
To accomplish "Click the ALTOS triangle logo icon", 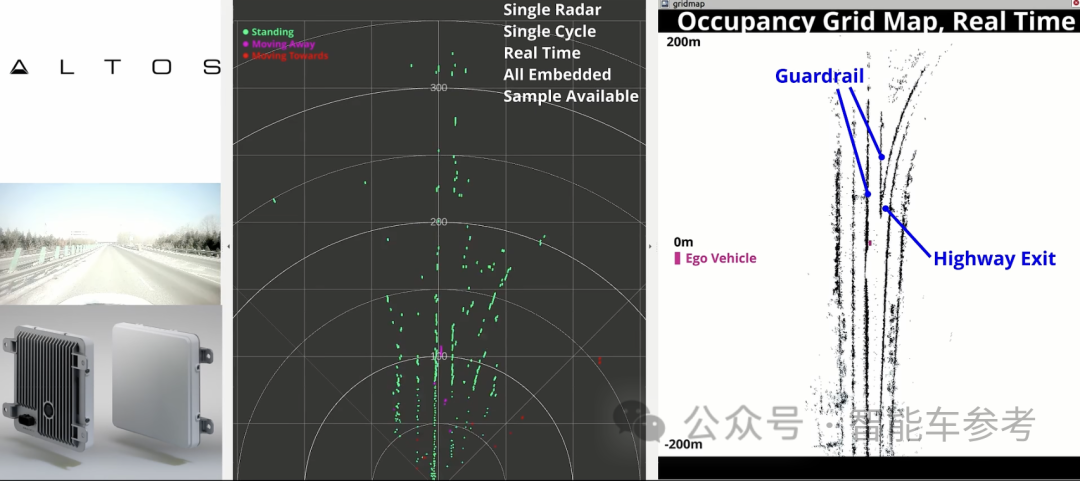I will pyautogui.click(x=19, y=67).
